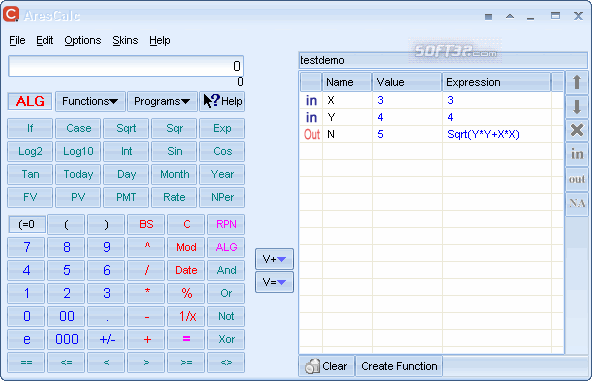This screenshot has width=592, height=381.
Task: Click the e constant key
Action: click(x=26, y=339)
